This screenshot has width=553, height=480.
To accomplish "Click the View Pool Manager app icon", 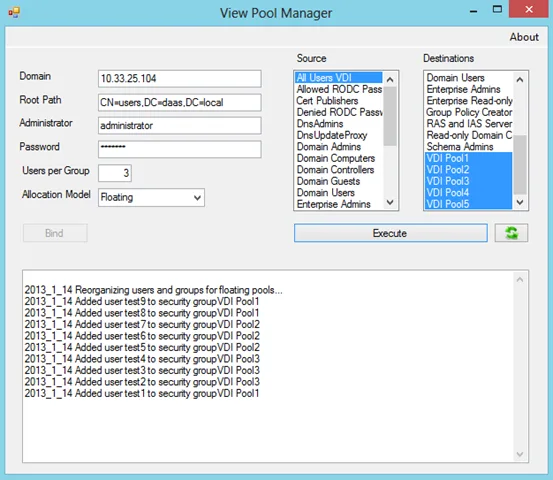I will click(14, 13).
